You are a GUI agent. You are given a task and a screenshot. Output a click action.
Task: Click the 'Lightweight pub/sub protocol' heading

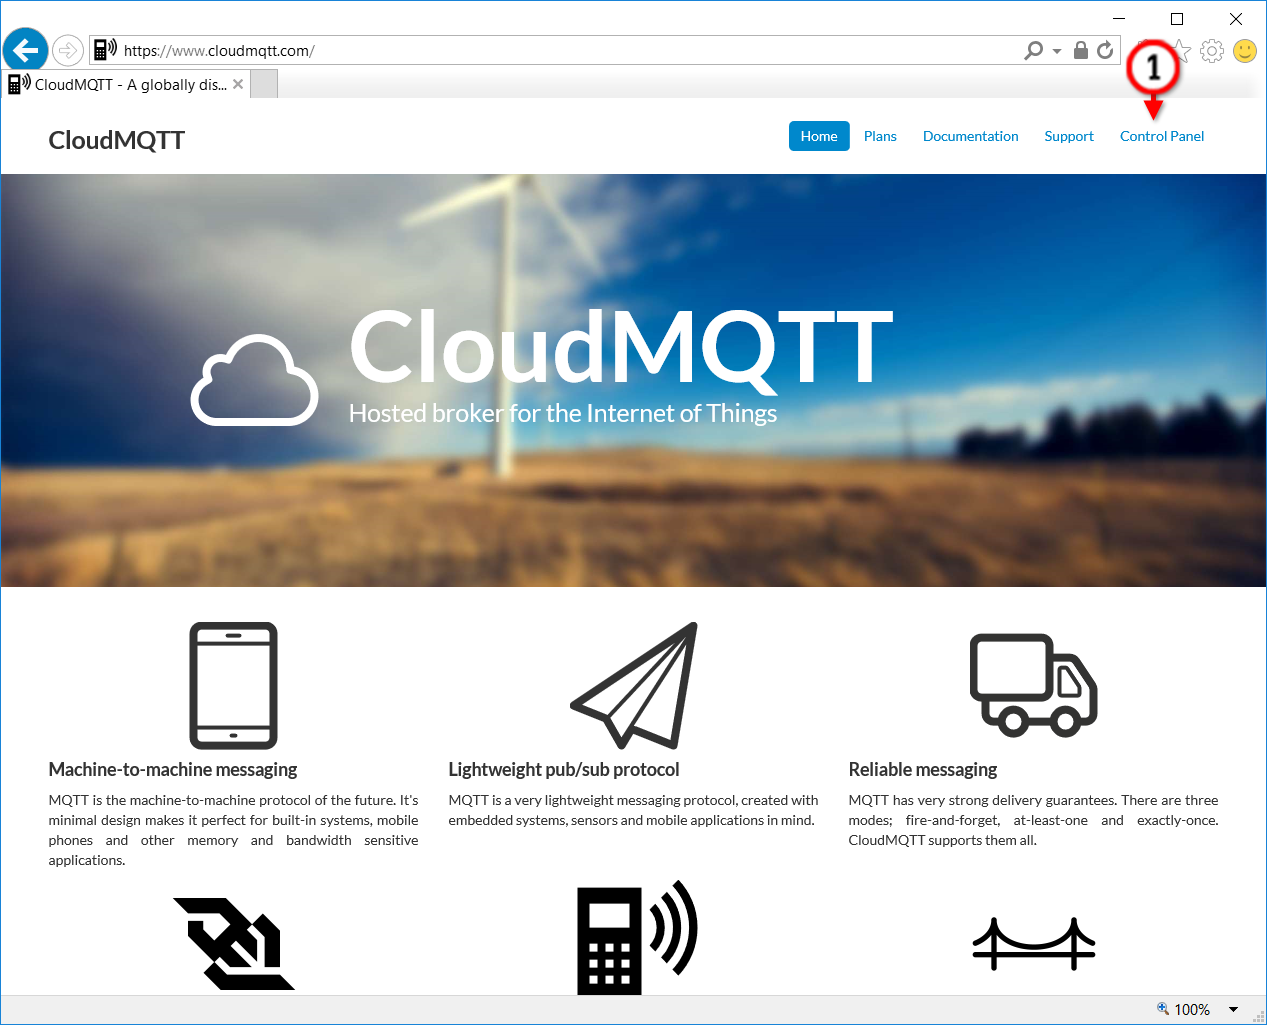(x=564, y=770)
